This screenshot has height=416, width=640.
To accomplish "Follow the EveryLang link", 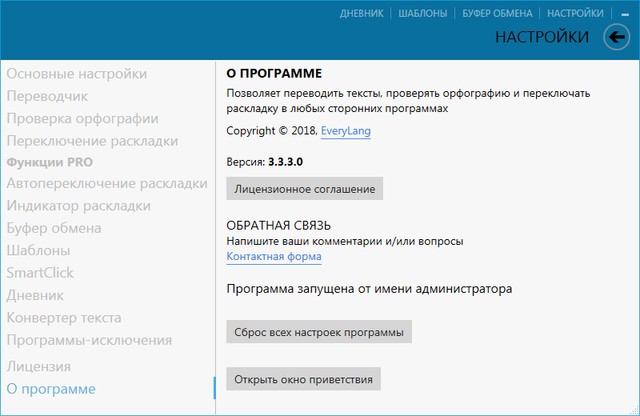I will point(346,131).
